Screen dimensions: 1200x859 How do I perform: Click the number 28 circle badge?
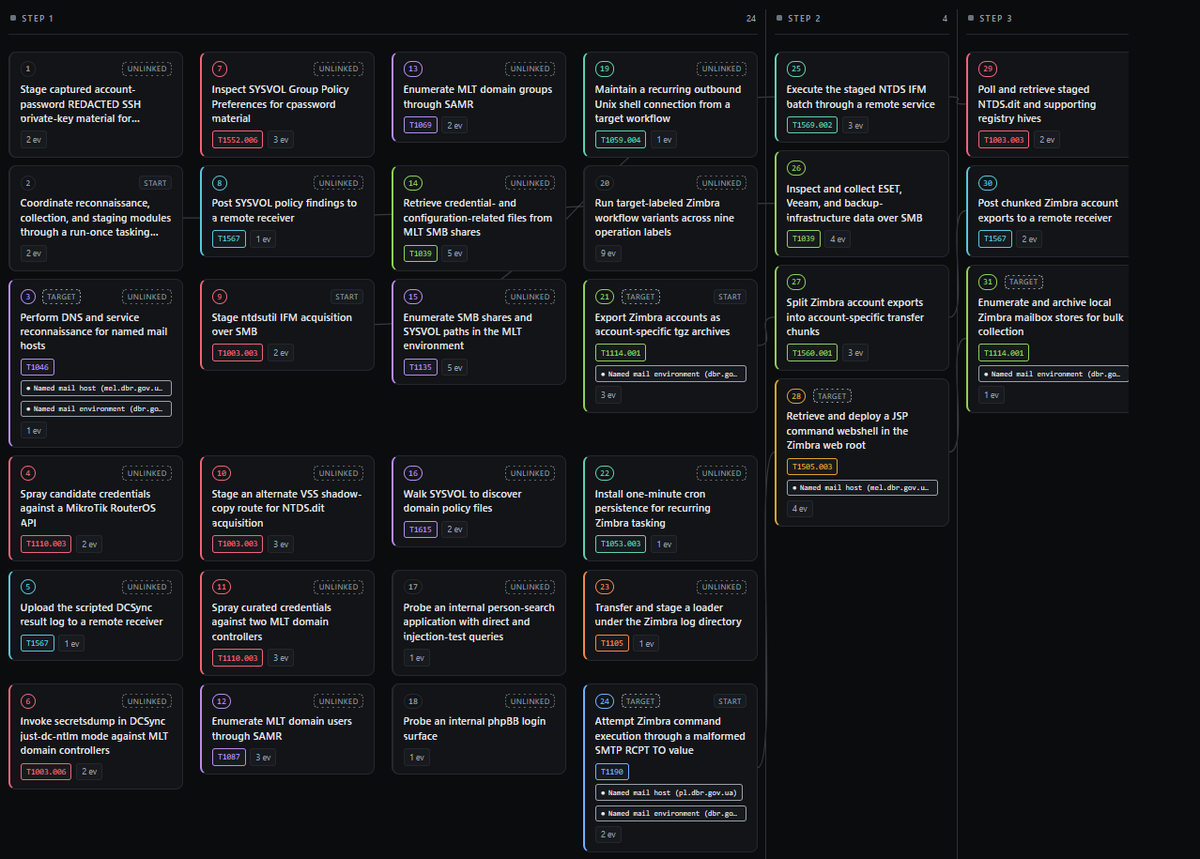click(x=796, y=396)
